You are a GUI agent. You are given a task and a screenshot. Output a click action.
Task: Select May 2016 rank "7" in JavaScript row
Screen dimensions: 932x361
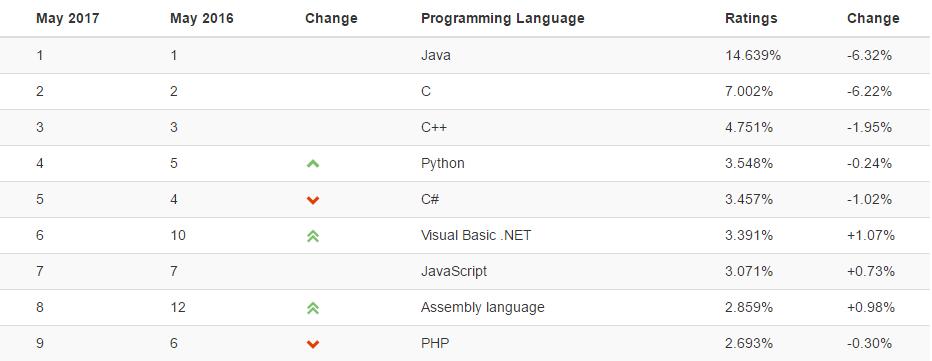[x=174, y=272]
